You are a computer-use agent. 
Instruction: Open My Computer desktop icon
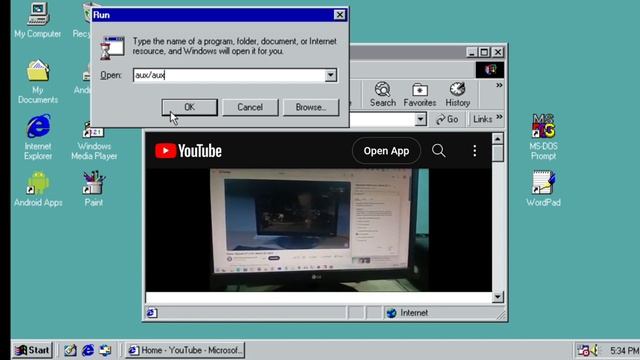(x=38, y=20)
